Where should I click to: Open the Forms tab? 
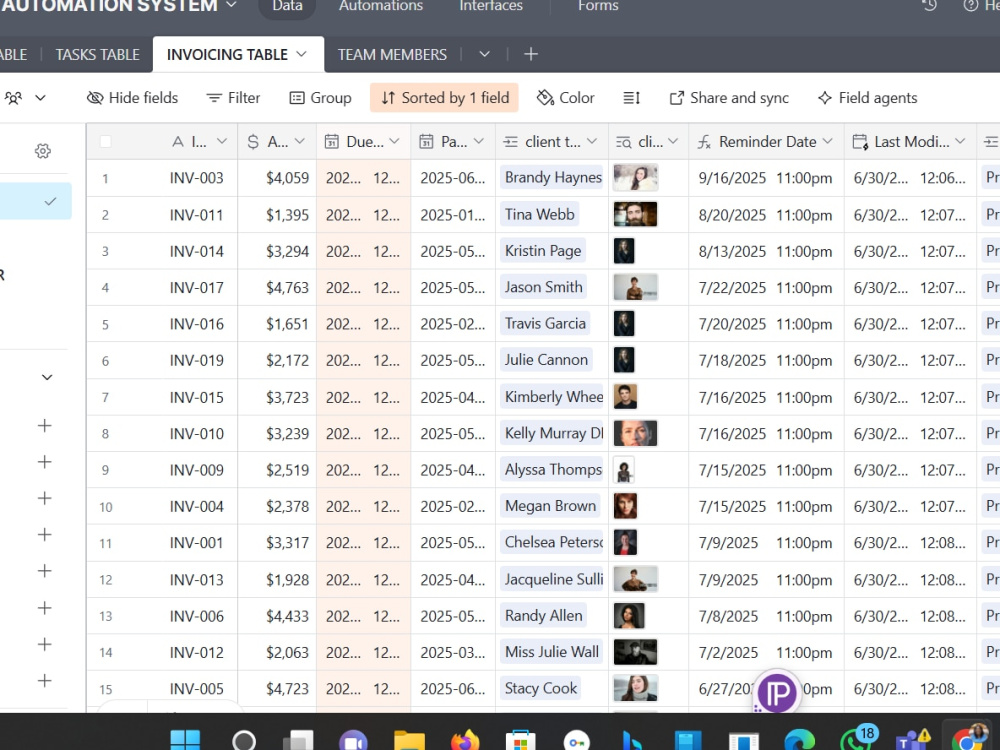598,6
